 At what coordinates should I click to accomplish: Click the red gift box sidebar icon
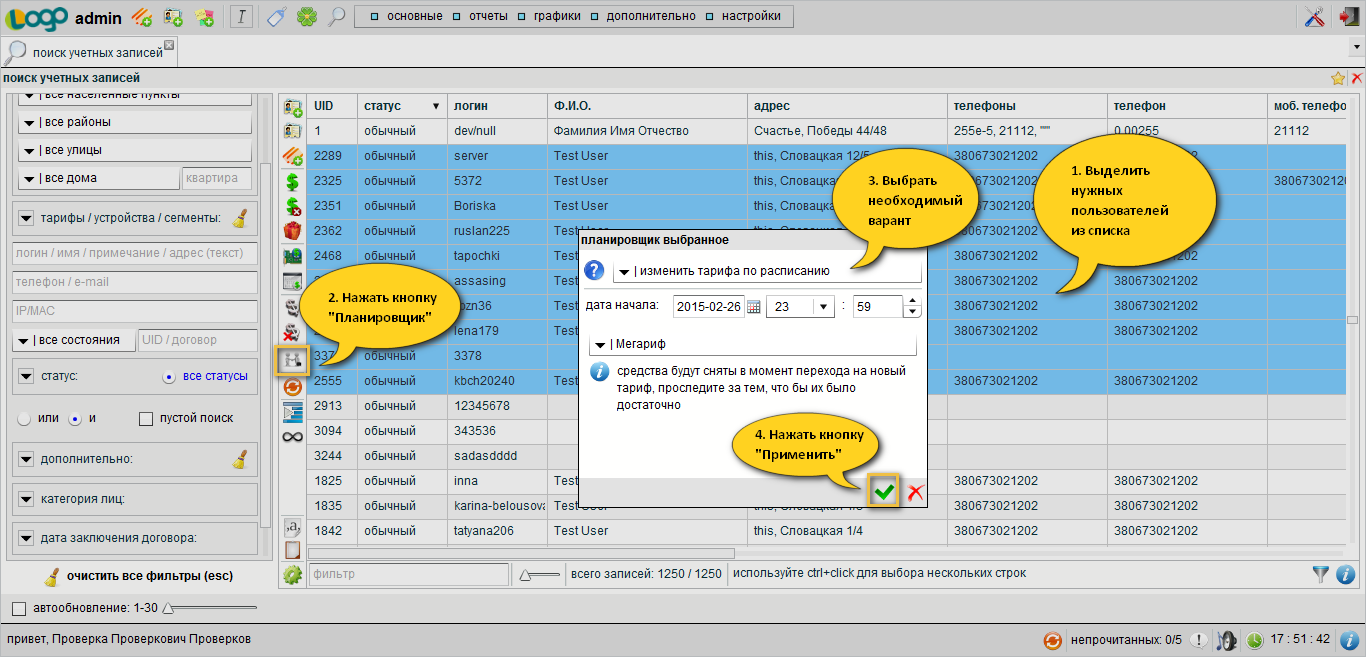click(x=293, y=231)
